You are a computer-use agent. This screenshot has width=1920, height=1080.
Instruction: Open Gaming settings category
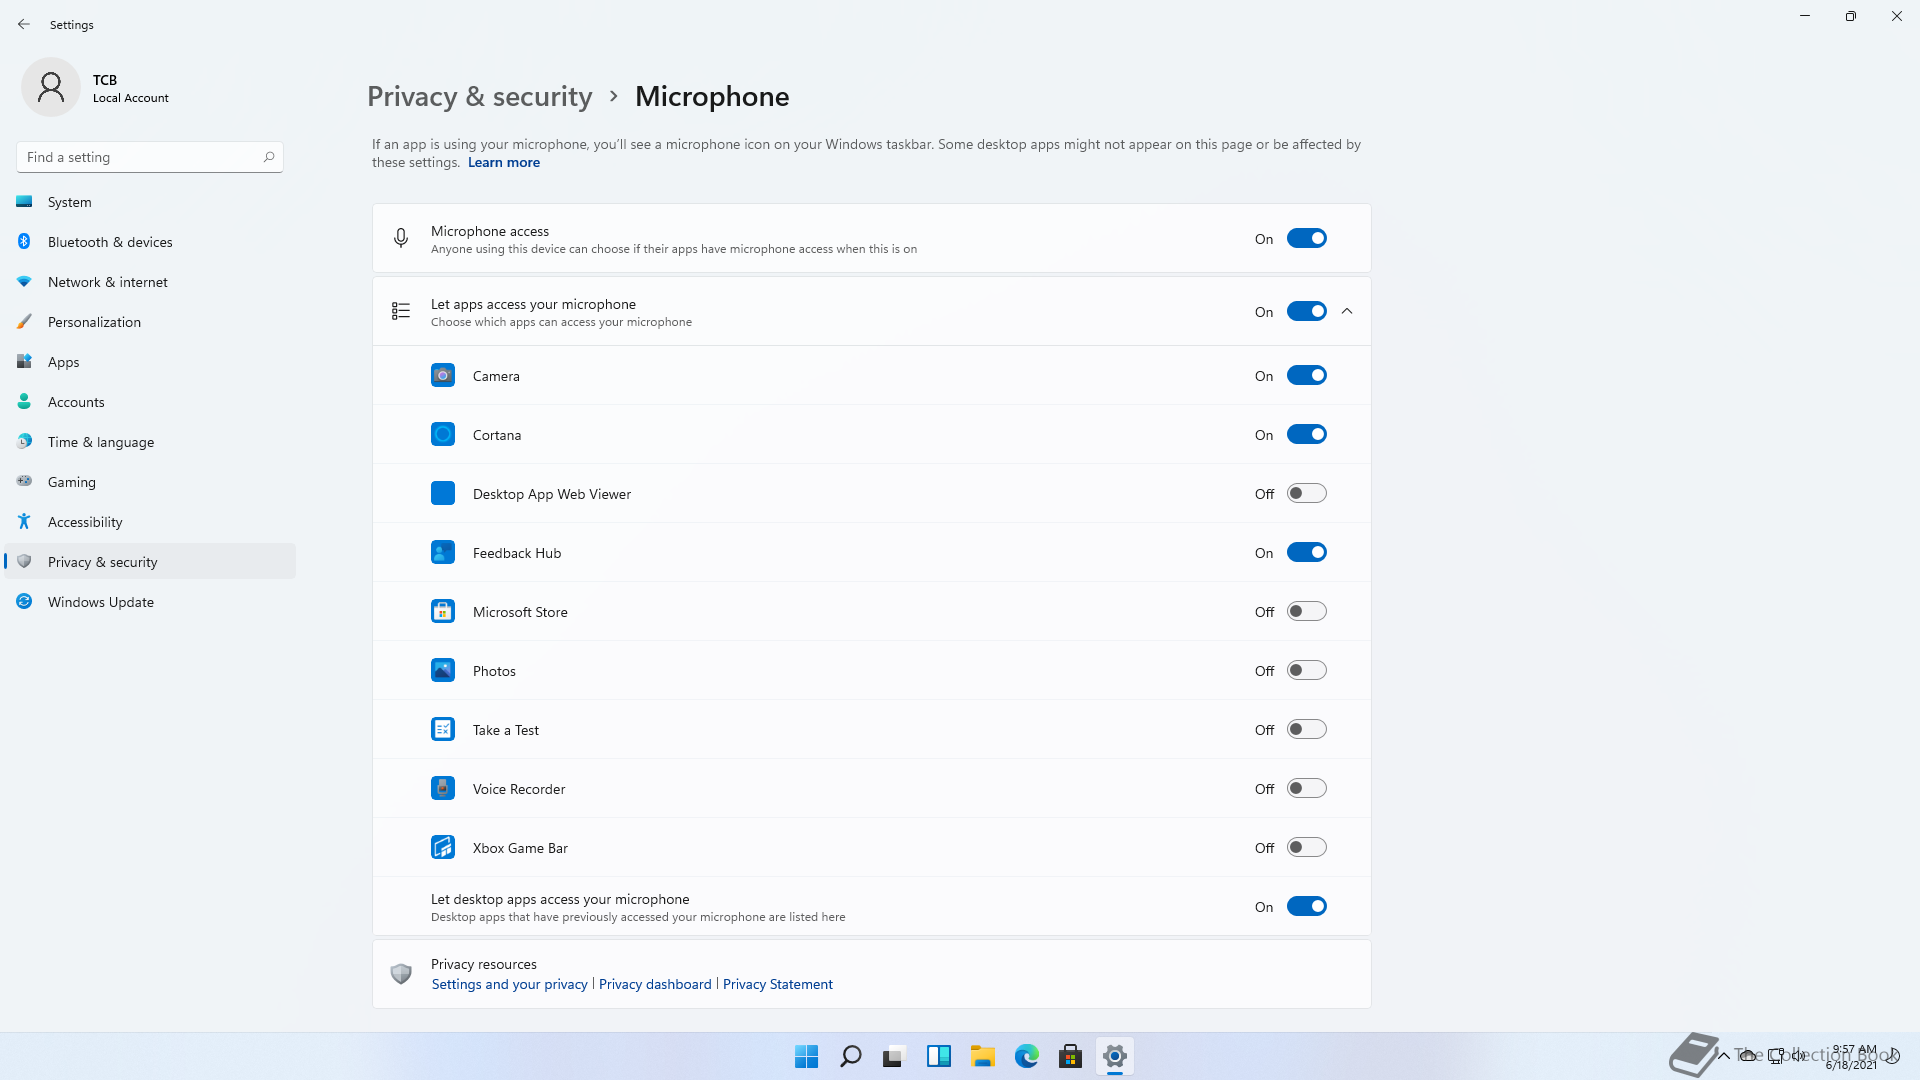coord(150,482)
